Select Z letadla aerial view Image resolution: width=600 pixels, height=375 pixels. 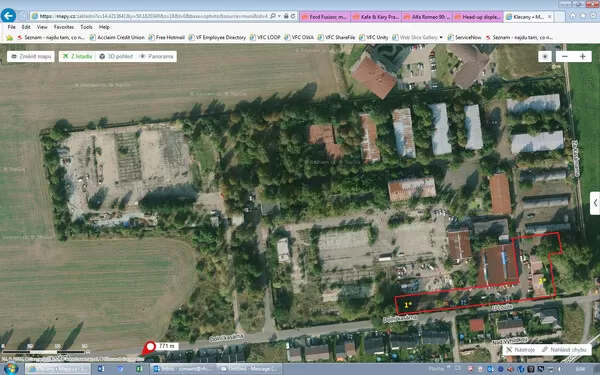pyautogui.click(x=78, y=56)
